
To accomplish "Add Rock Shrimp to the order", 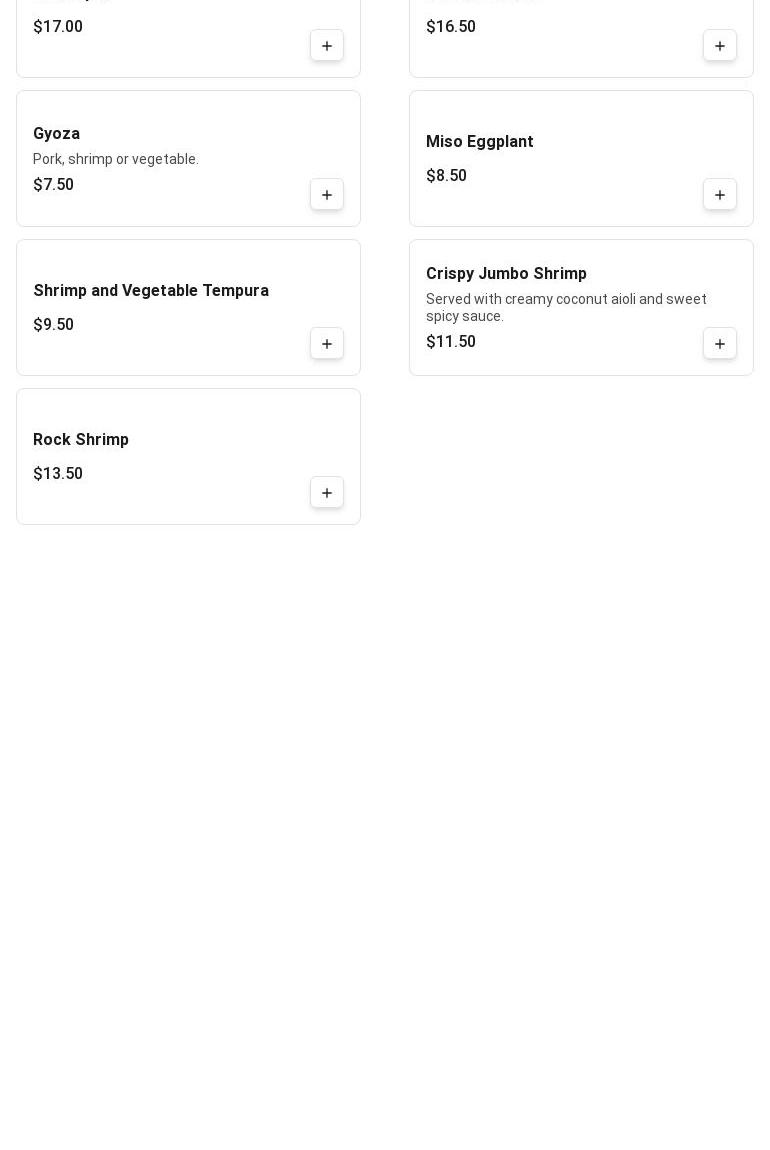I will (x=327, y=493).
